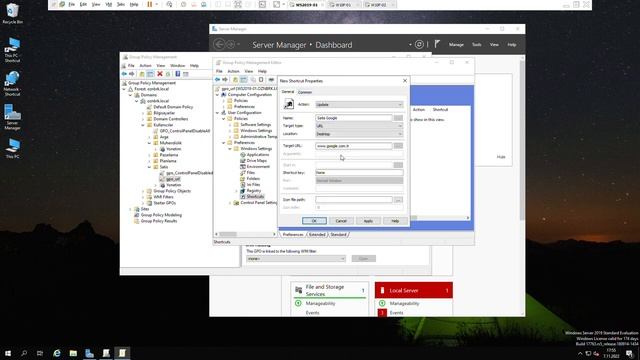Viewport: 640px width, 360px height.
Task: Open Location dropdown set to Desktop
Action: 359,134
